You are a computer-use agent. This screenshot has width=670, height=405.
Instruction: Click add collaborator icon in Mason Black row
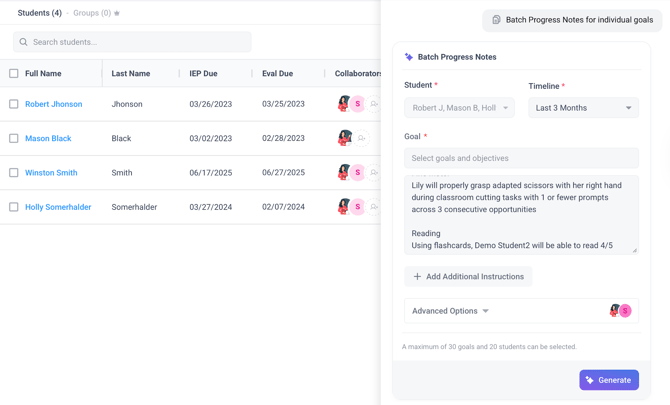tap(362, 138)
